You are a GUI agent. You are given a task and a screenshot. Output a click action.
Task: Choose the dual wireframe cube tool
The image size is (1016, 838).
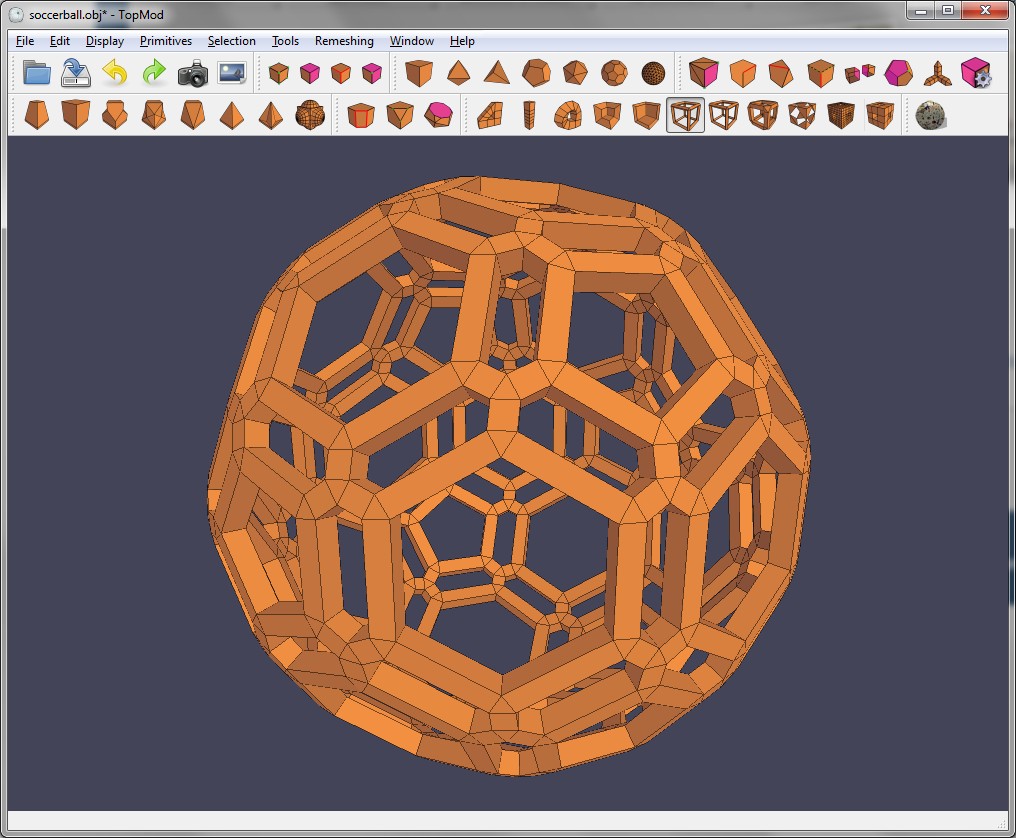point(763,115)
